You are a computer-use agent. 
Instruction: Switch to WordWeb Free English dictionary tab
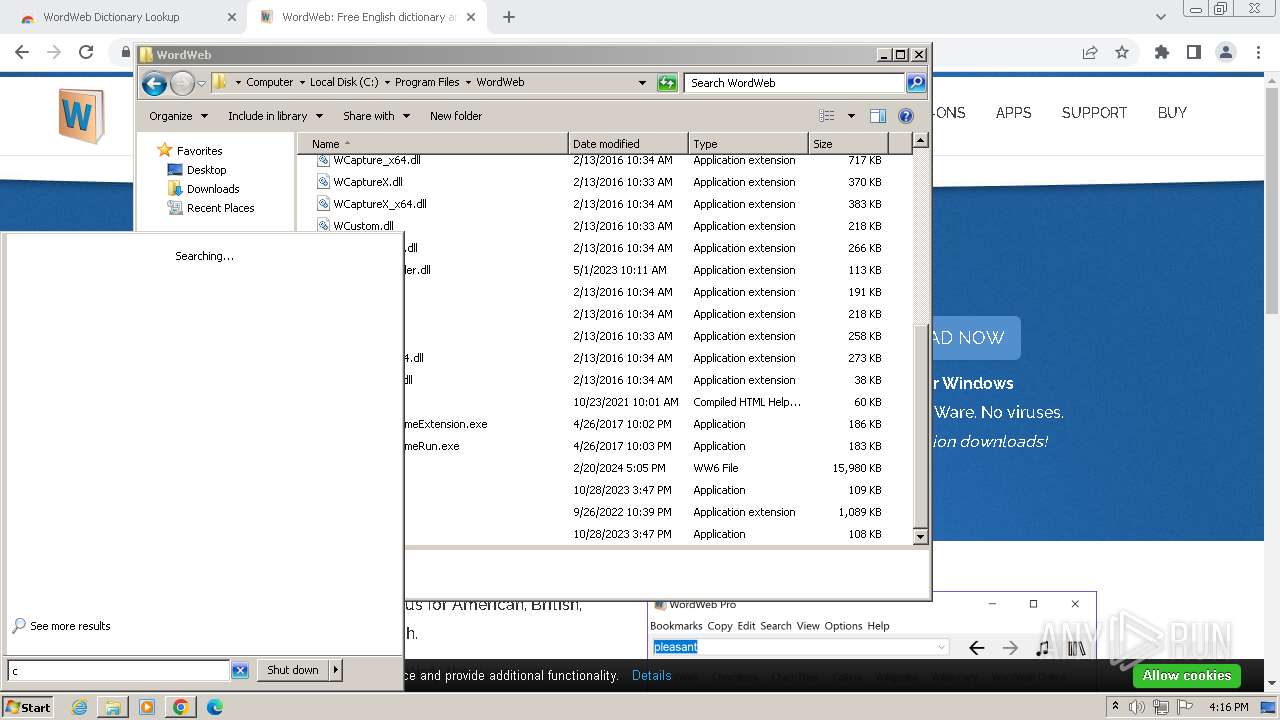pos(368,17)
